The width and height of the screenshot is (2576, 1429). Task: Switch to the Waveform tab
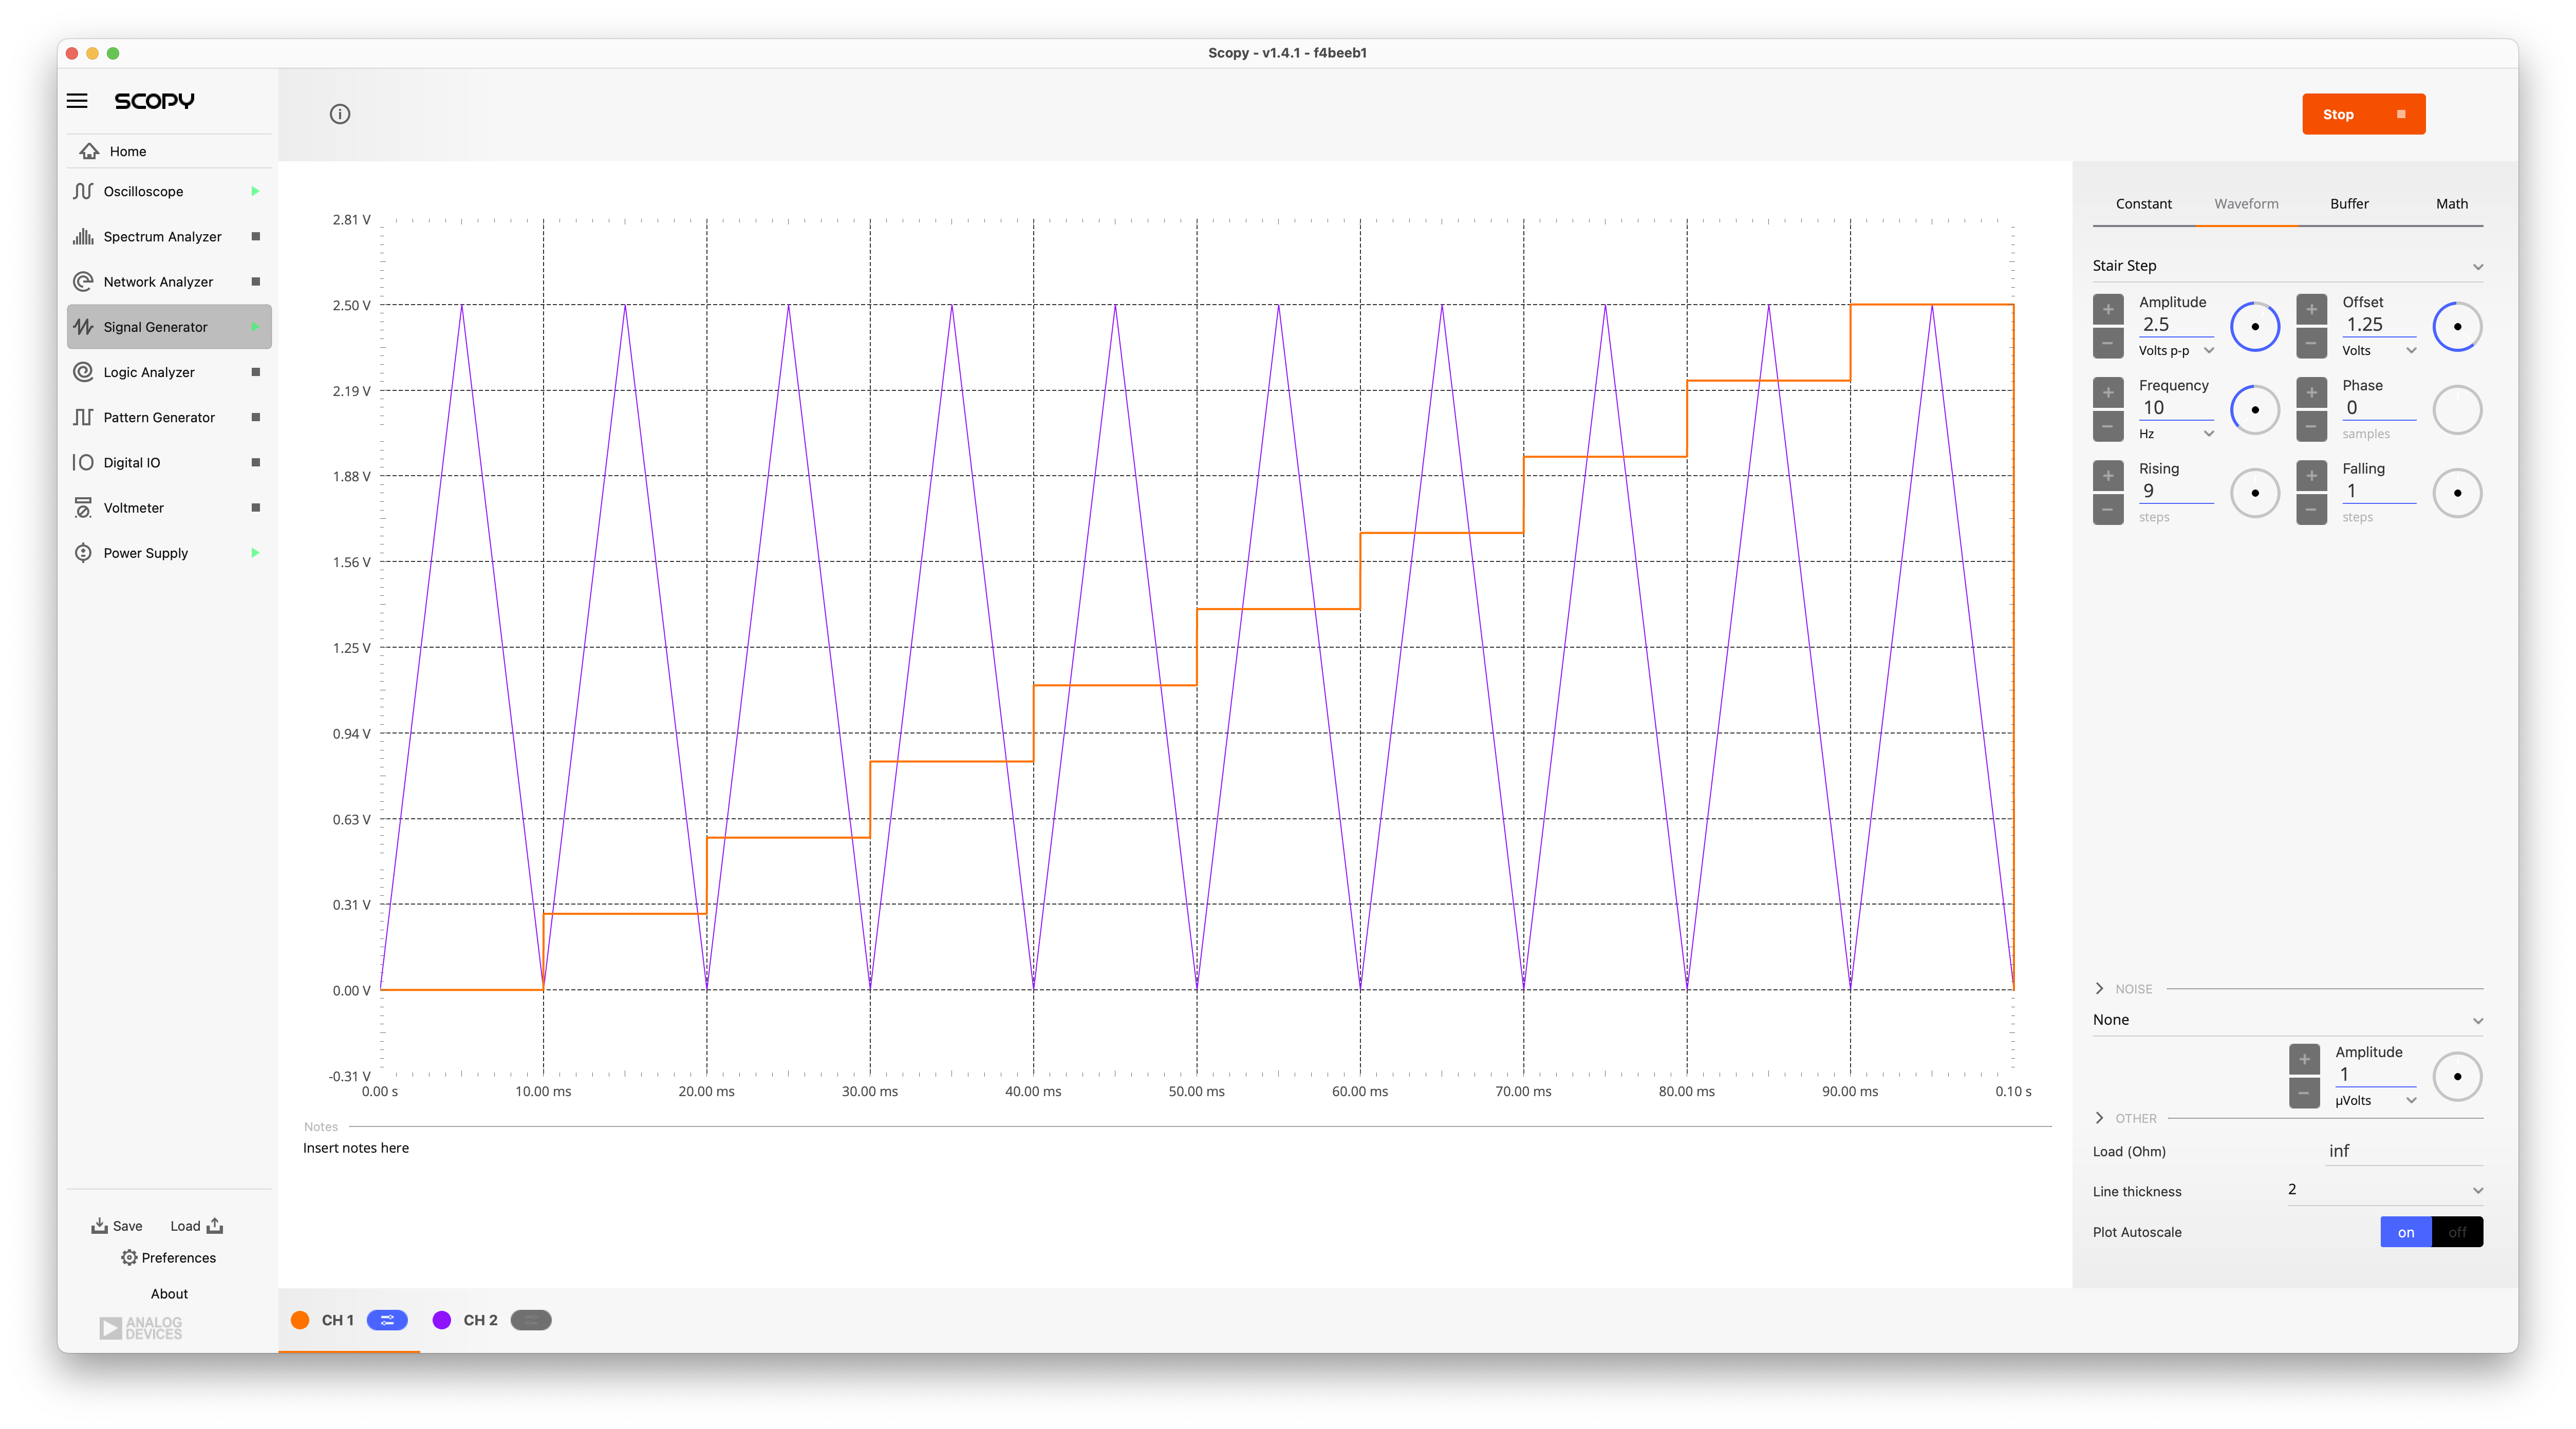click(x=2246, y=203)
